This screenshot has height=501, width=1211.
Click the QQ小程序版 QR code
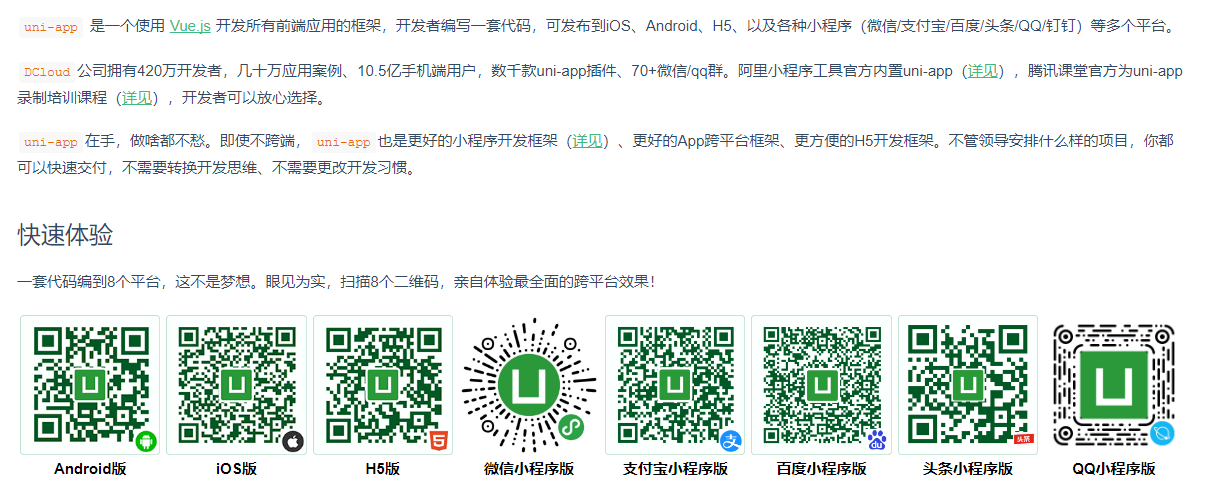1114,386
